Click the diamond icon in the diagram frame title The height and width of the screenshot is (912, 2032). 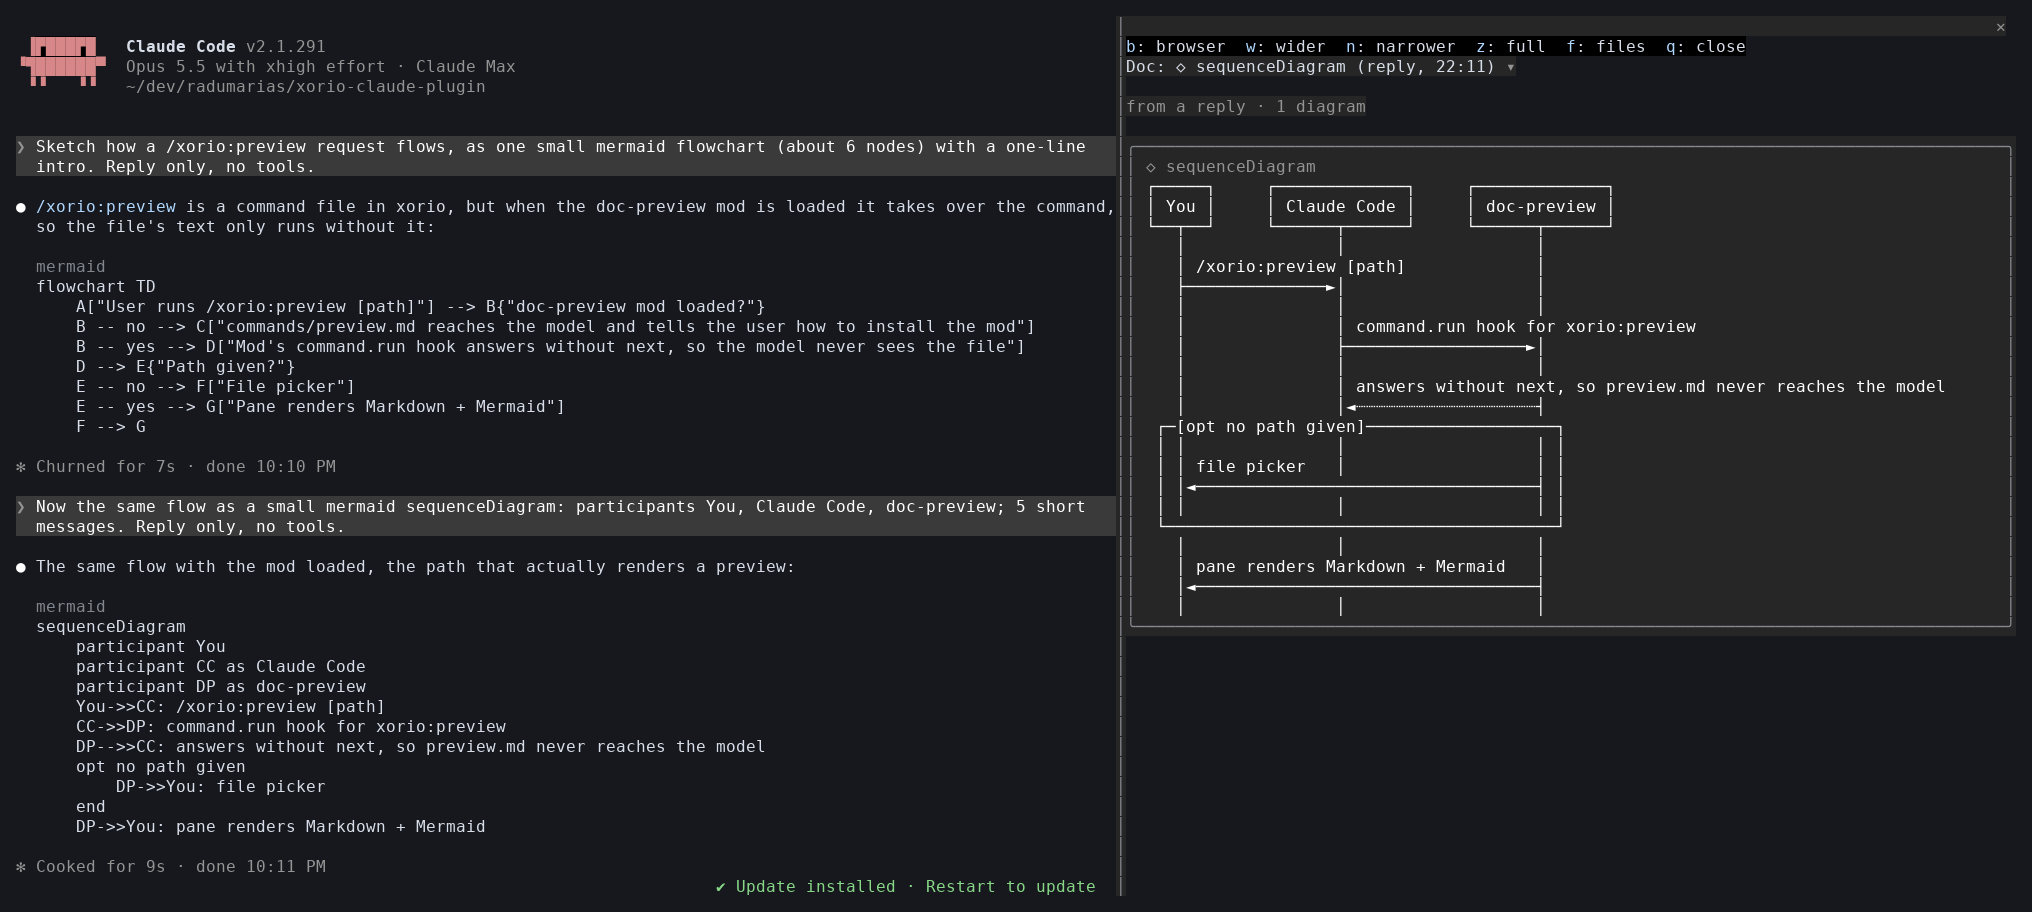coord(1150,167)
